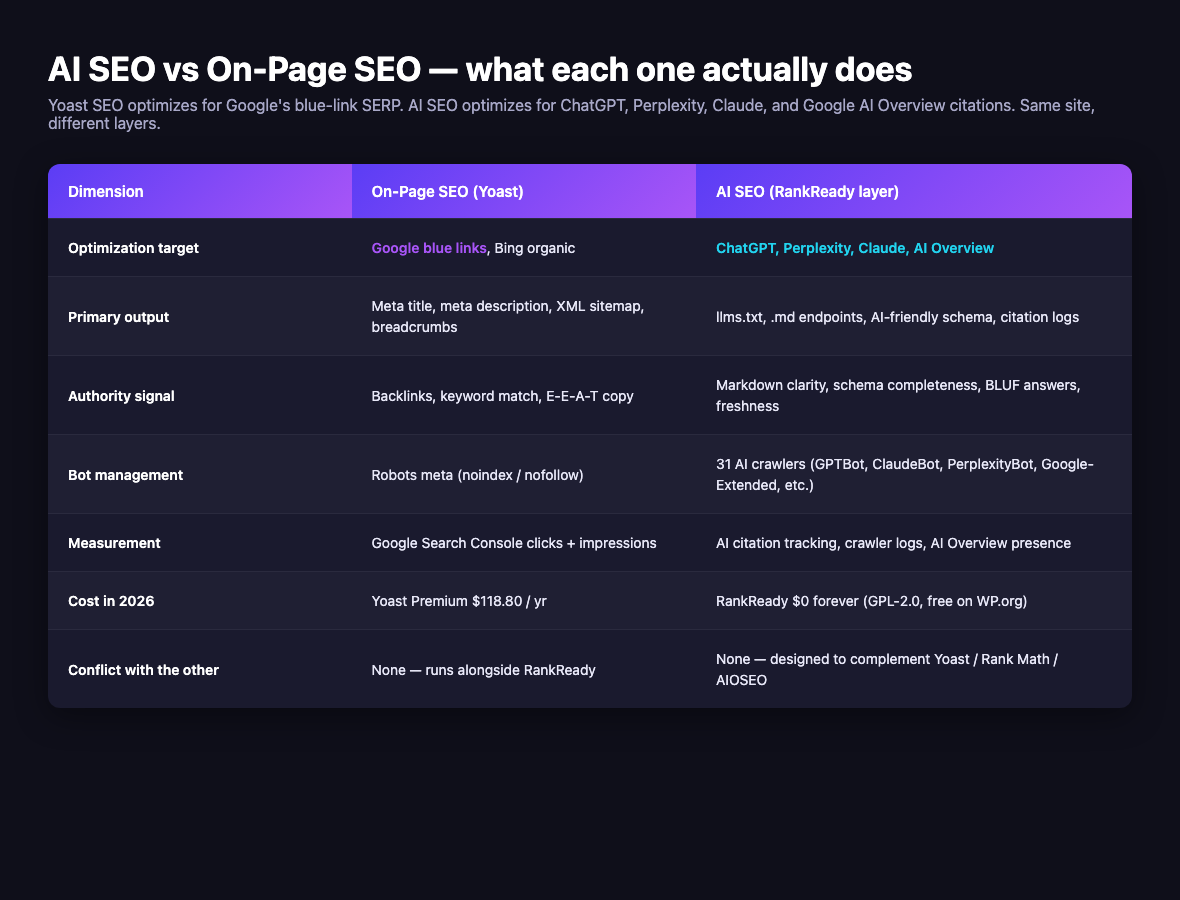Click the purple 'Google blue links' text
1180x900 pixels.
point(429,248)
